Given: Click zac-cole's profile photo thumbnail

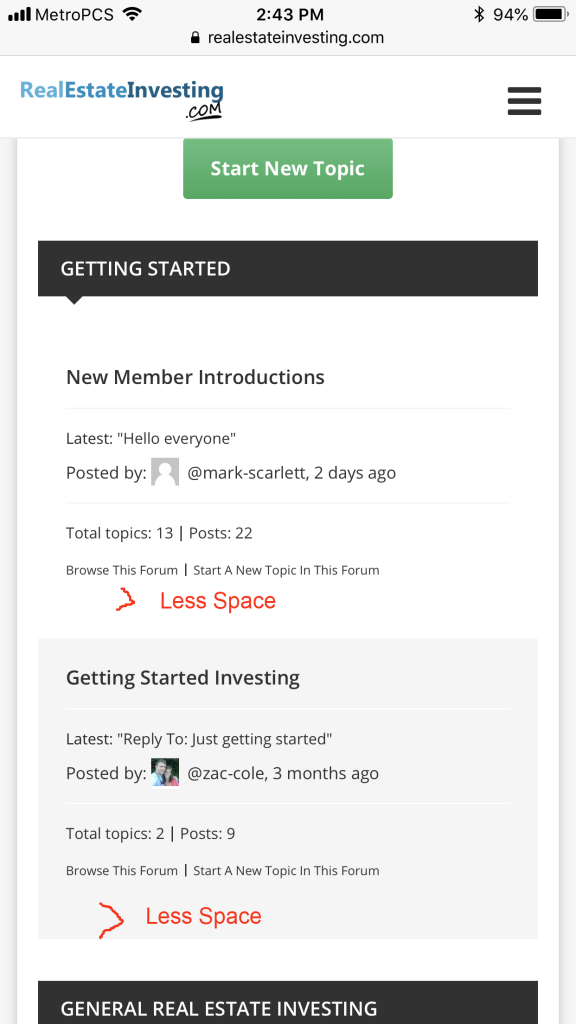Looking at the screenshot, I should click(x=165, y=773).
